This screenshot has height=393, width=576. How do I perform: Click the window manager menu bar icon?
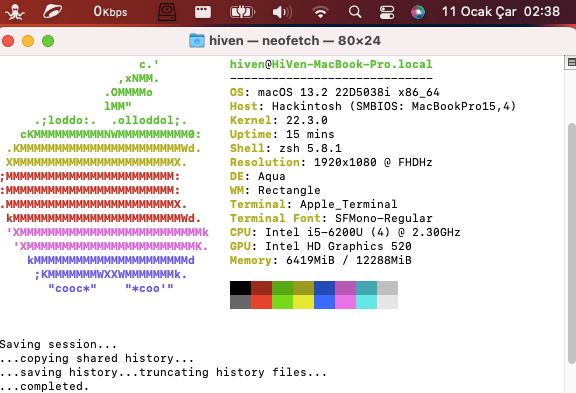coord(203,12)
